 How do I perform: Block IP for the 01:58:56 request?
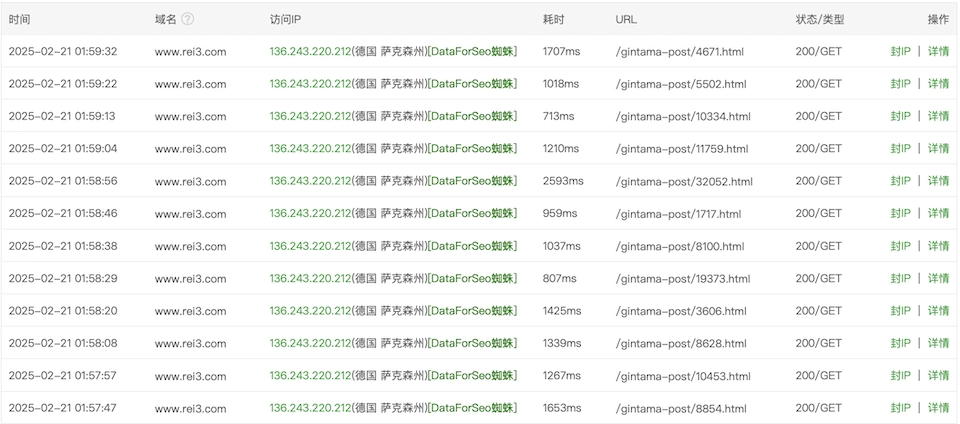pos(900,181)
